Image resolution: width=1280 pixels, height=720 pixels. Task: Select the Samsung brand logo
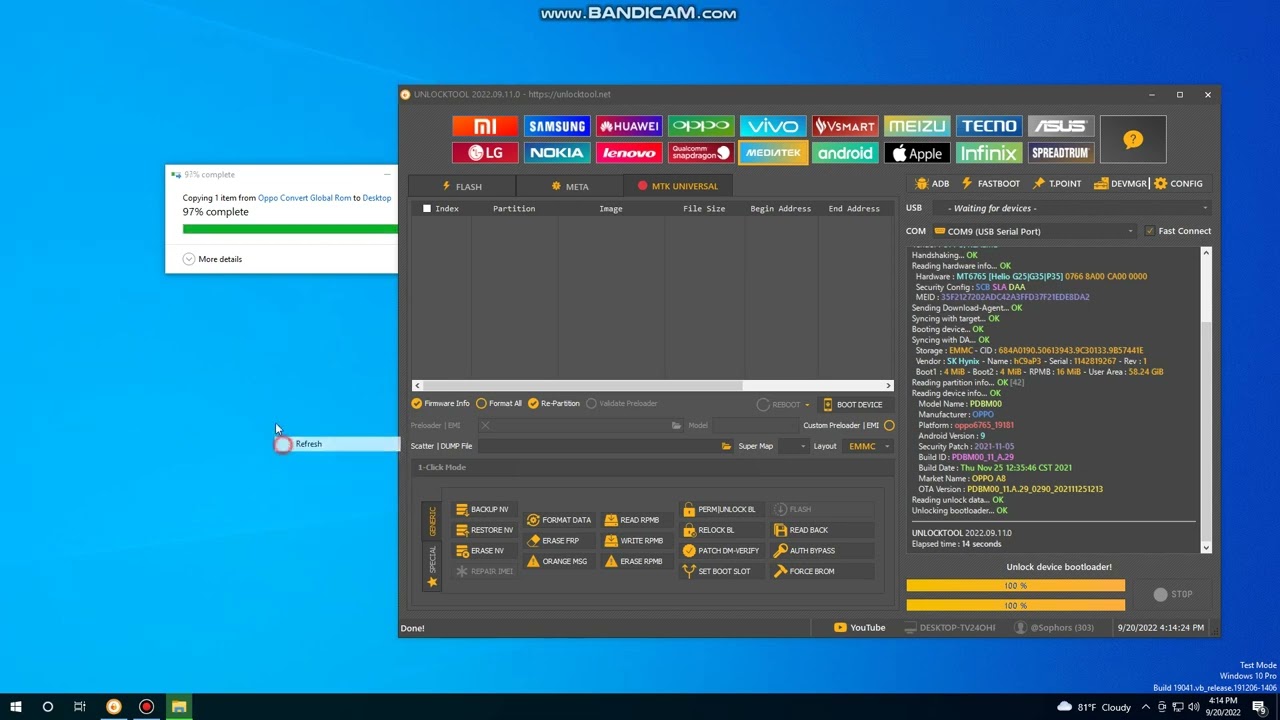pyautogui.click(x=557, y=126)
